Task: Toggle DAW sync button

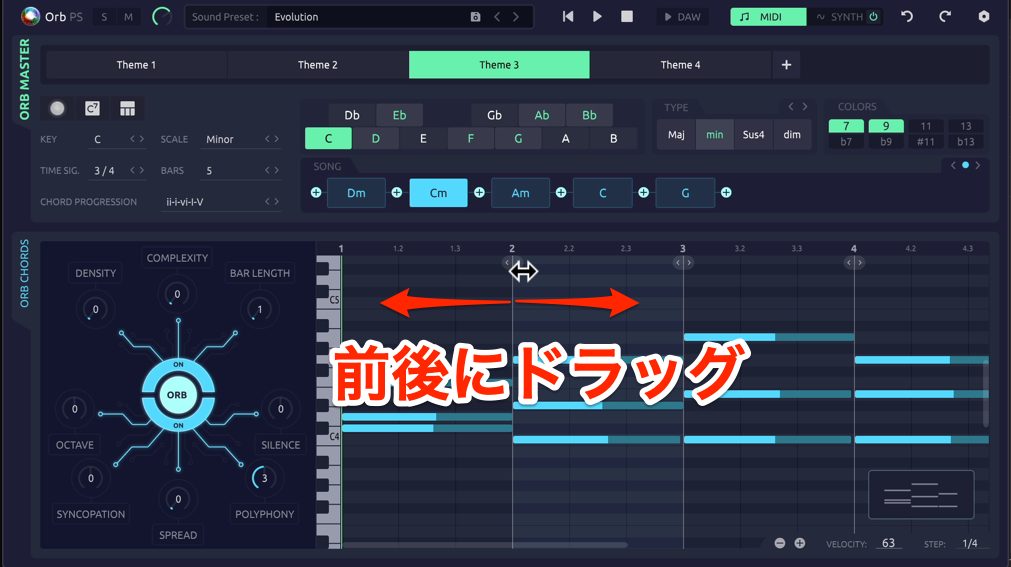Action: click(x=683, y=17)
